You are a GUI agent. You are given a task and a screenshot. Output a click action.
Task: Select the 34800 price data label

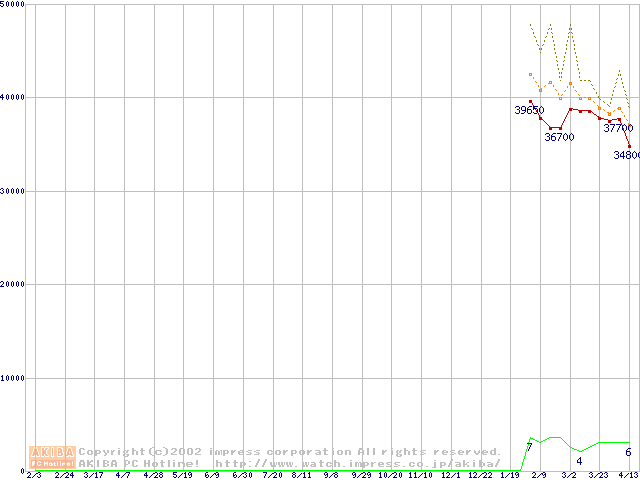(626, 155)
